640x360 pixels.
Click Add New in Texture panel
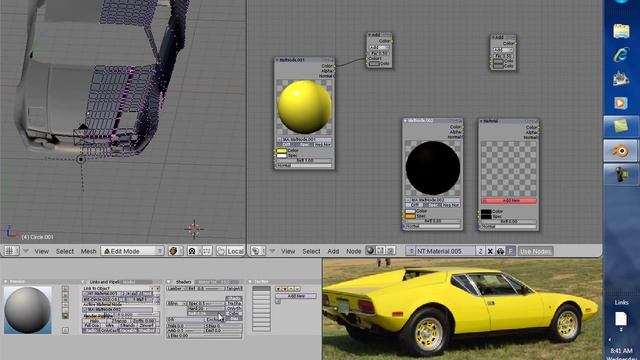(296, 296)
